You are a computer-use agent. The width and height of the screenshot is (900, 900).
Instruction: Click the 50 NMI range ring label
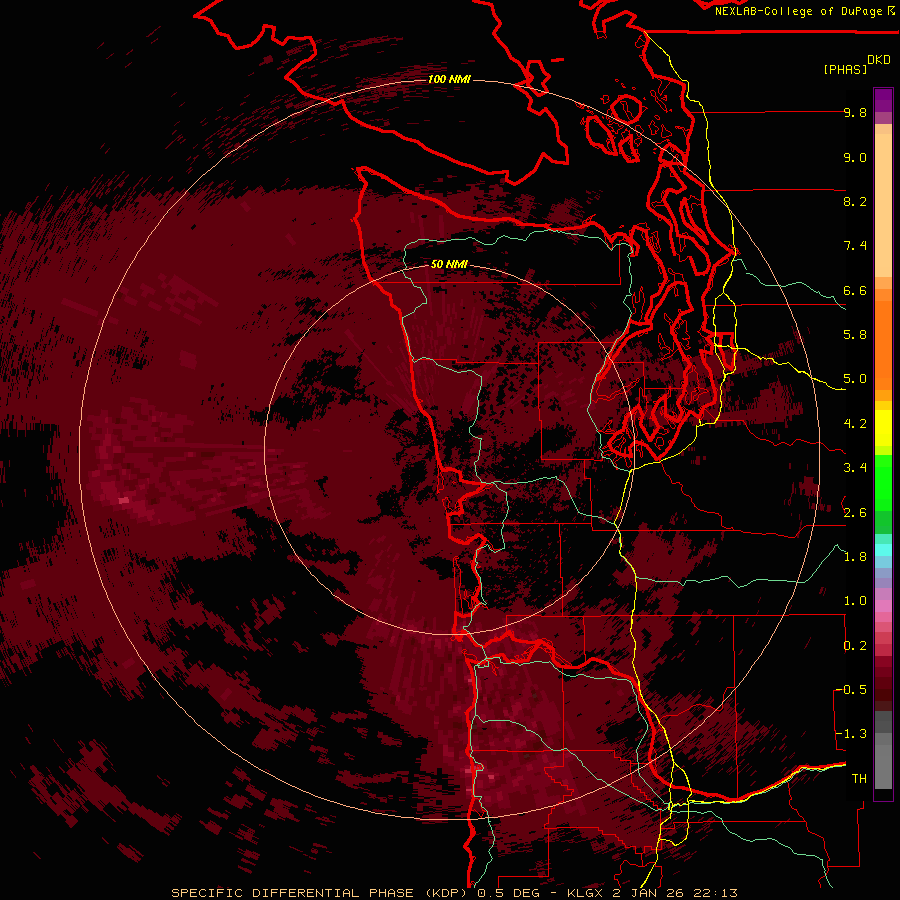pyautogui.click(x=449, y=264)
